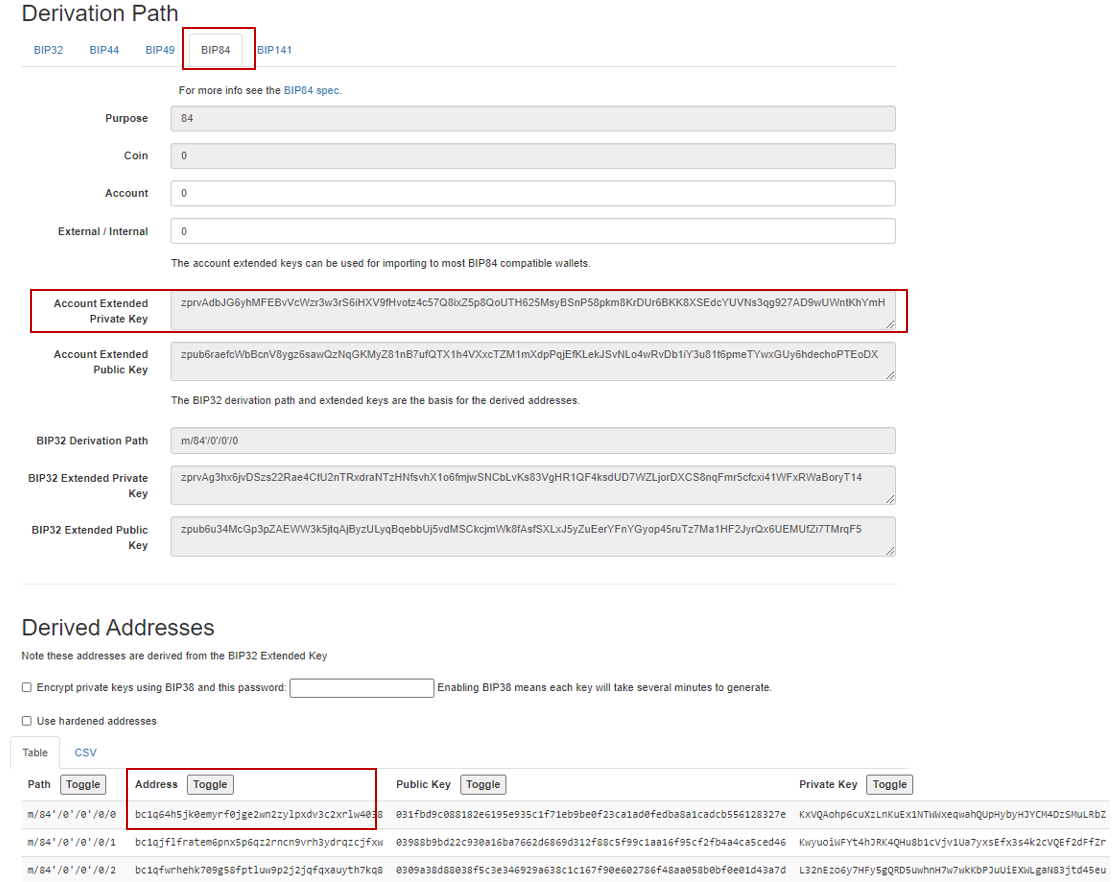Show the Table tab of derived addresses
This screenshot has width=1118, height=882.
pos(35,753)
